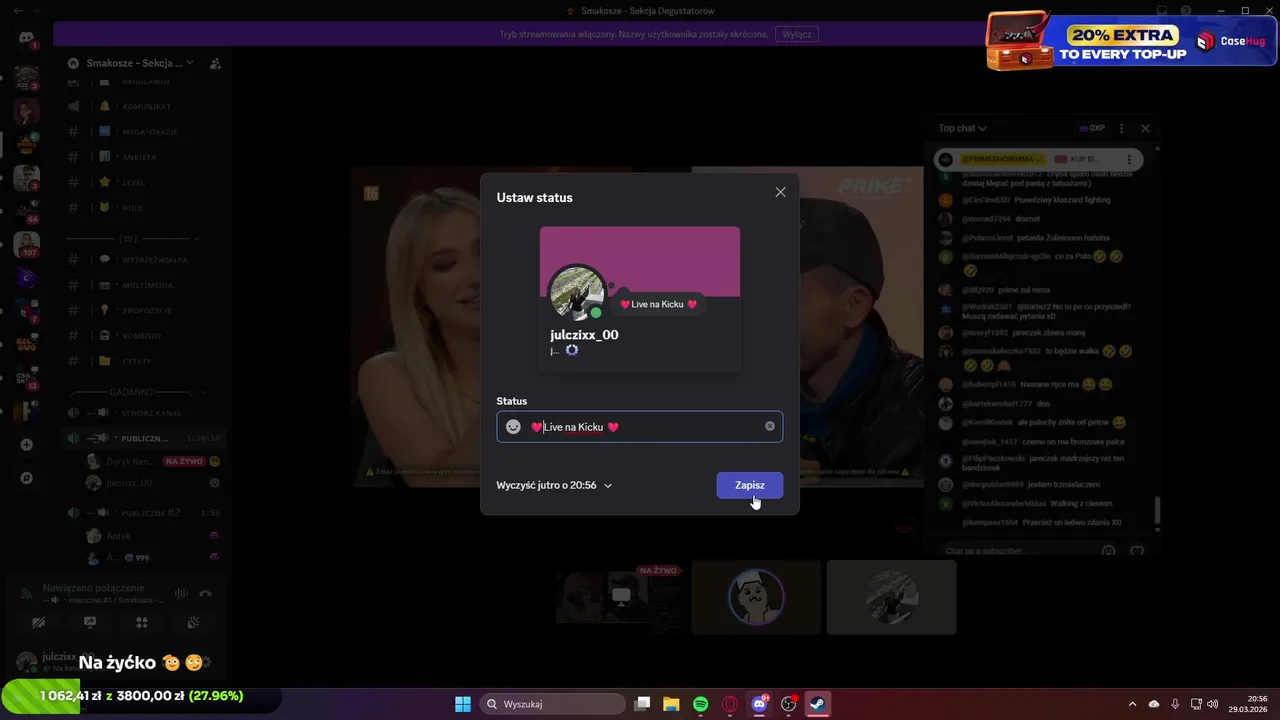Invite people with the add-members icon
Screen dimensions: 1280x720
(x=215, y=63)
